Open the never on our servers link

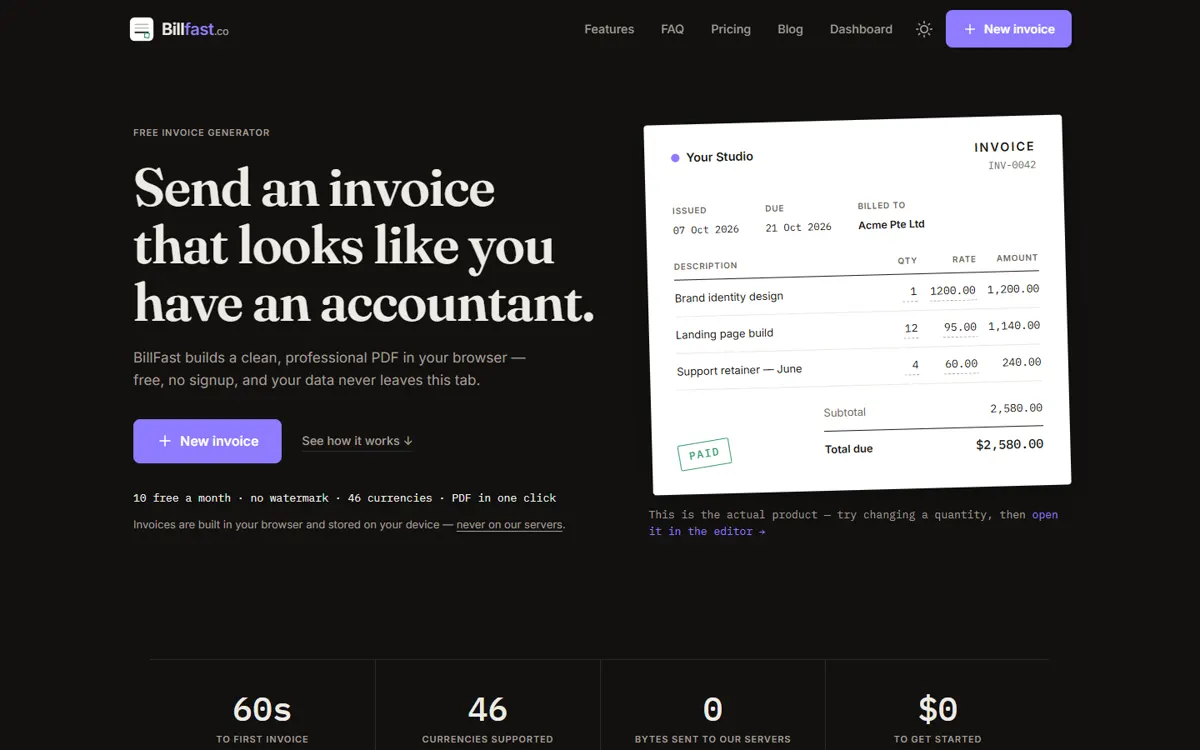(509, 525)
